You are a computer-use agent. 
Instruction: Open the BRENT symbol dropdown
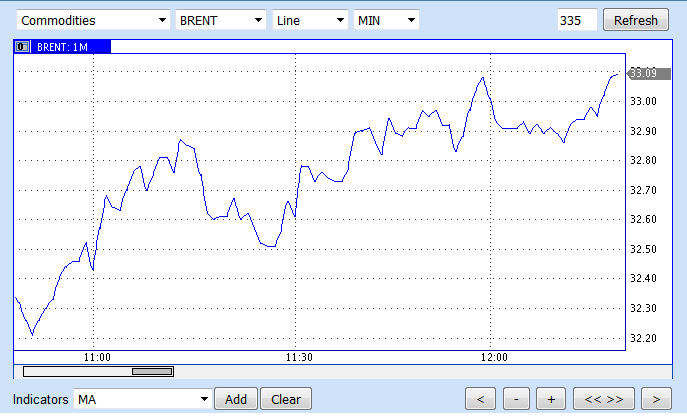tap(221, 20)
